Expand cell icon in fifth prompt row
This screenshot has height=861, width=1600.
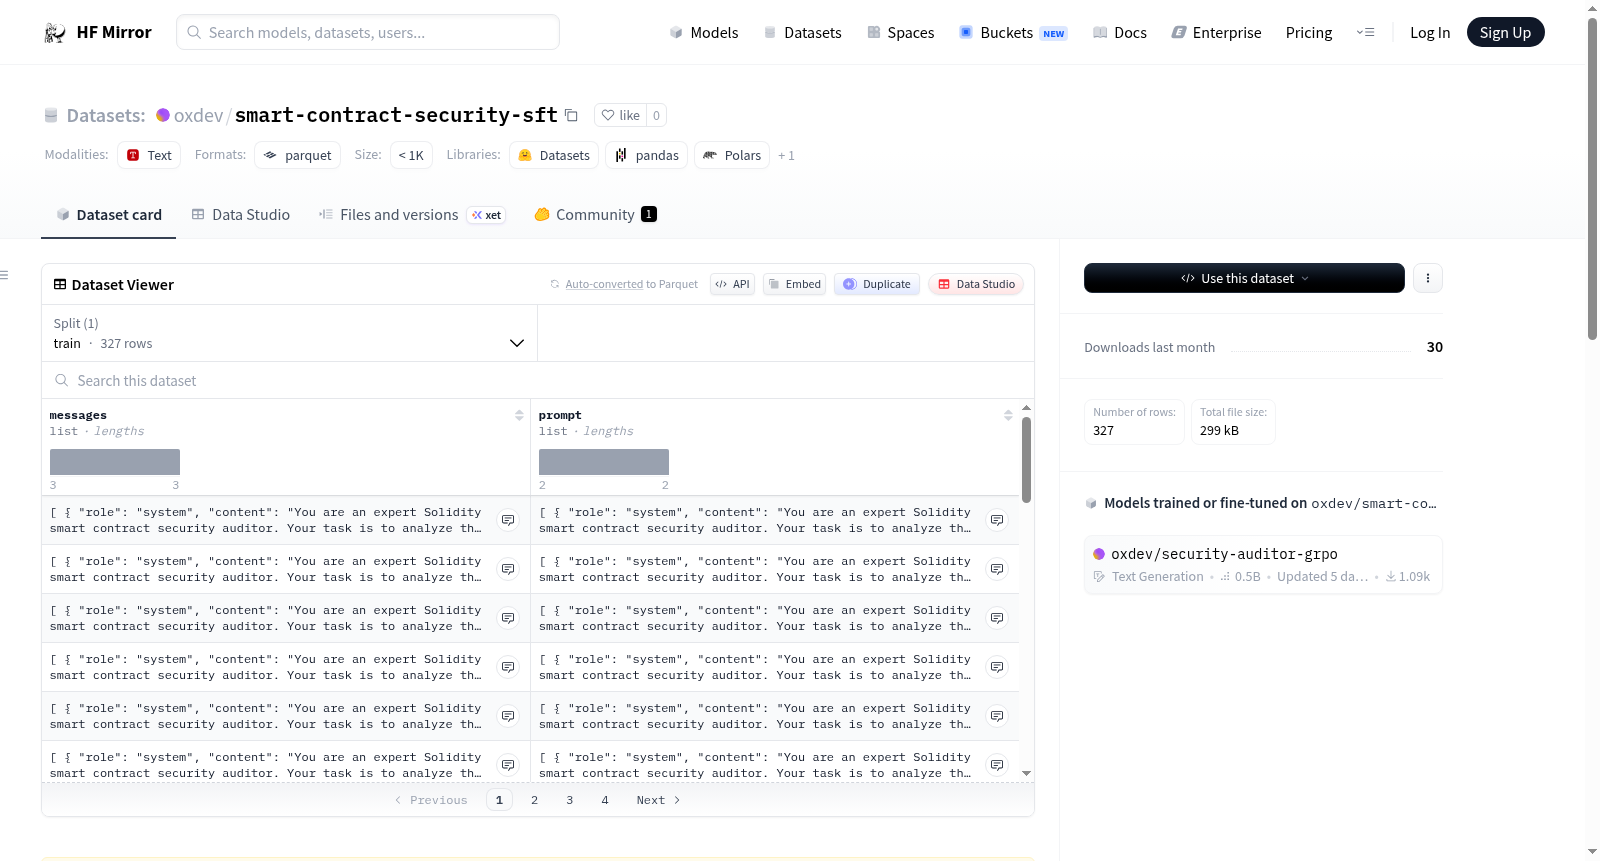pyautogui.click(x=997, y=716)
